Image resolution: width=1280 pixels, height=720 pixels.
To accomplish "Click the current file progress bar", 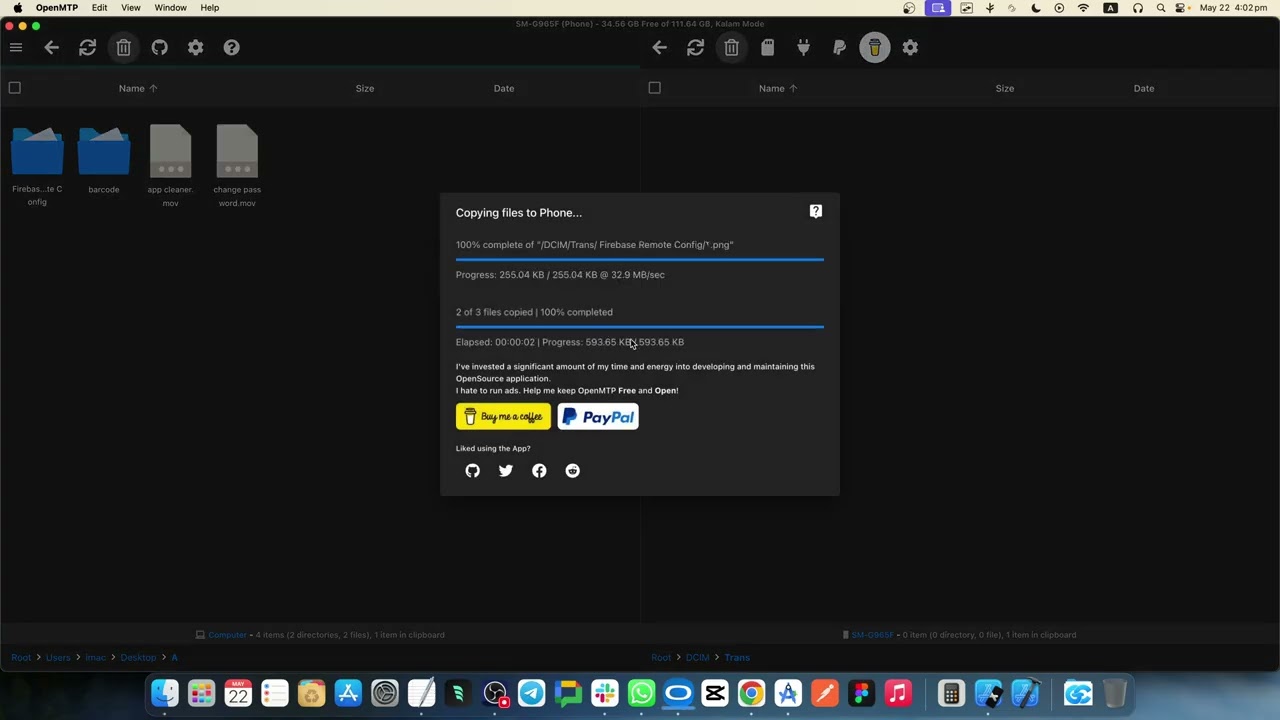I will [640, 260].
